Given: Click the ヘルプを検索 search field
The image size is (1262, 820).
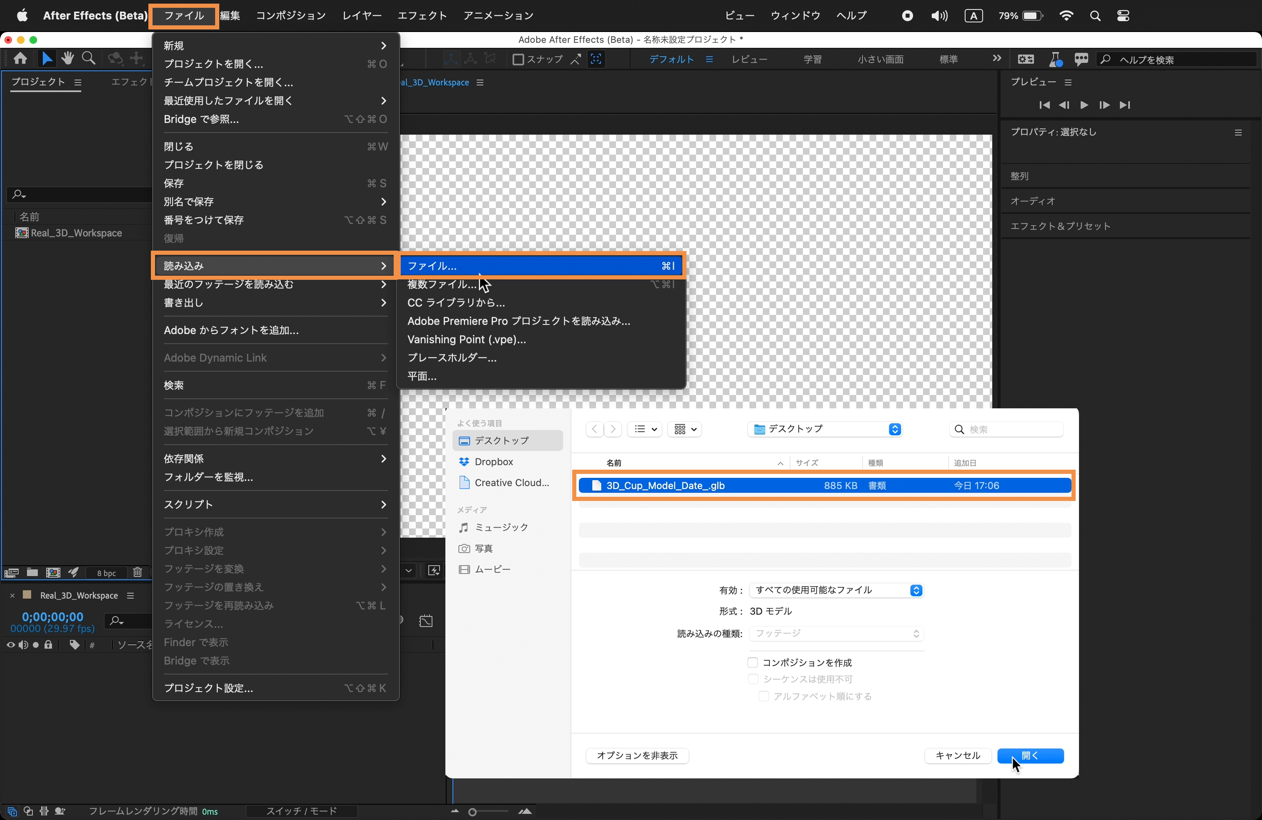Looking at the screenshot, I should pos(1176,60).
